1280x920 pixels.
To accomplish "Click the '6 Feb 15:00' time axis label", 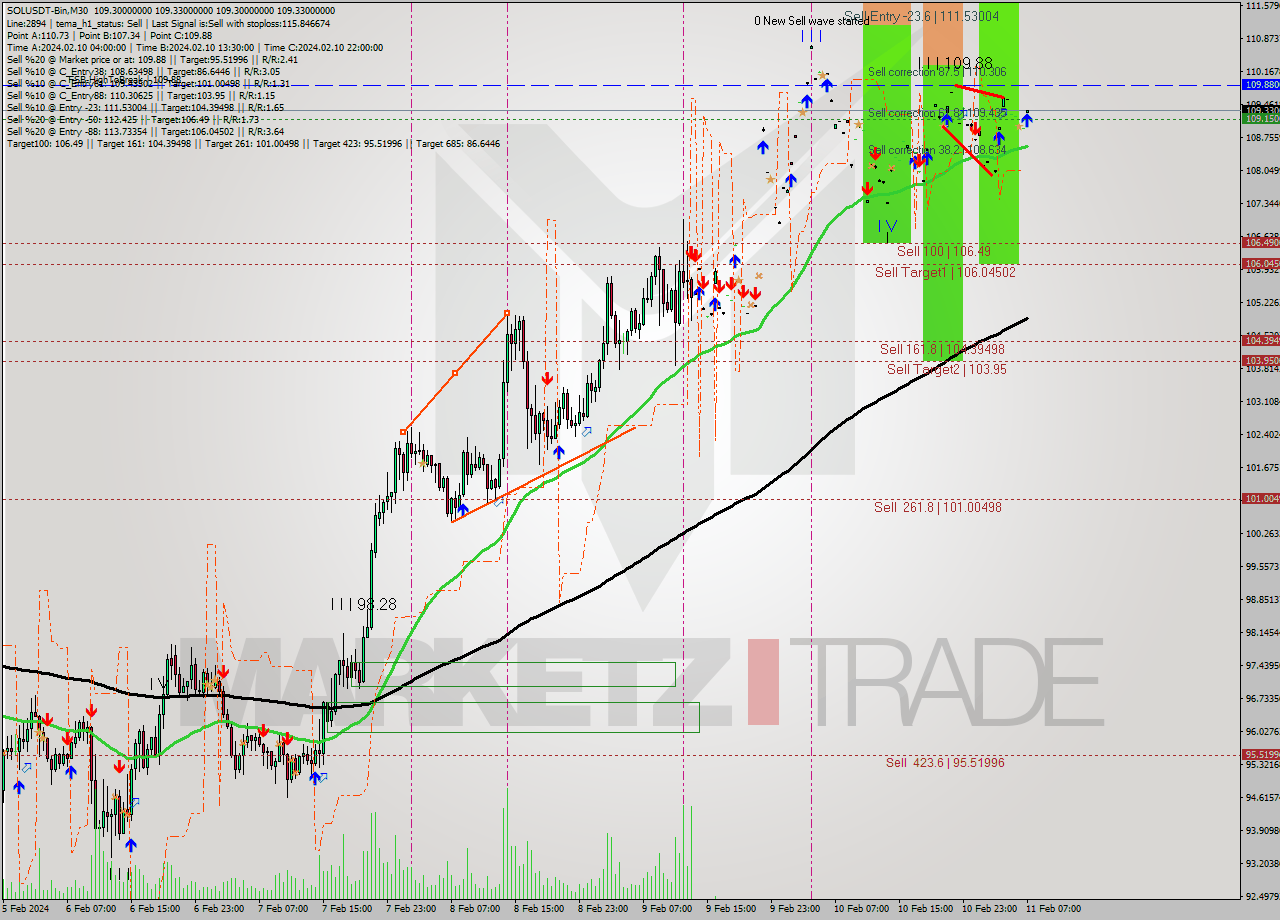I will tap(157, 909).
